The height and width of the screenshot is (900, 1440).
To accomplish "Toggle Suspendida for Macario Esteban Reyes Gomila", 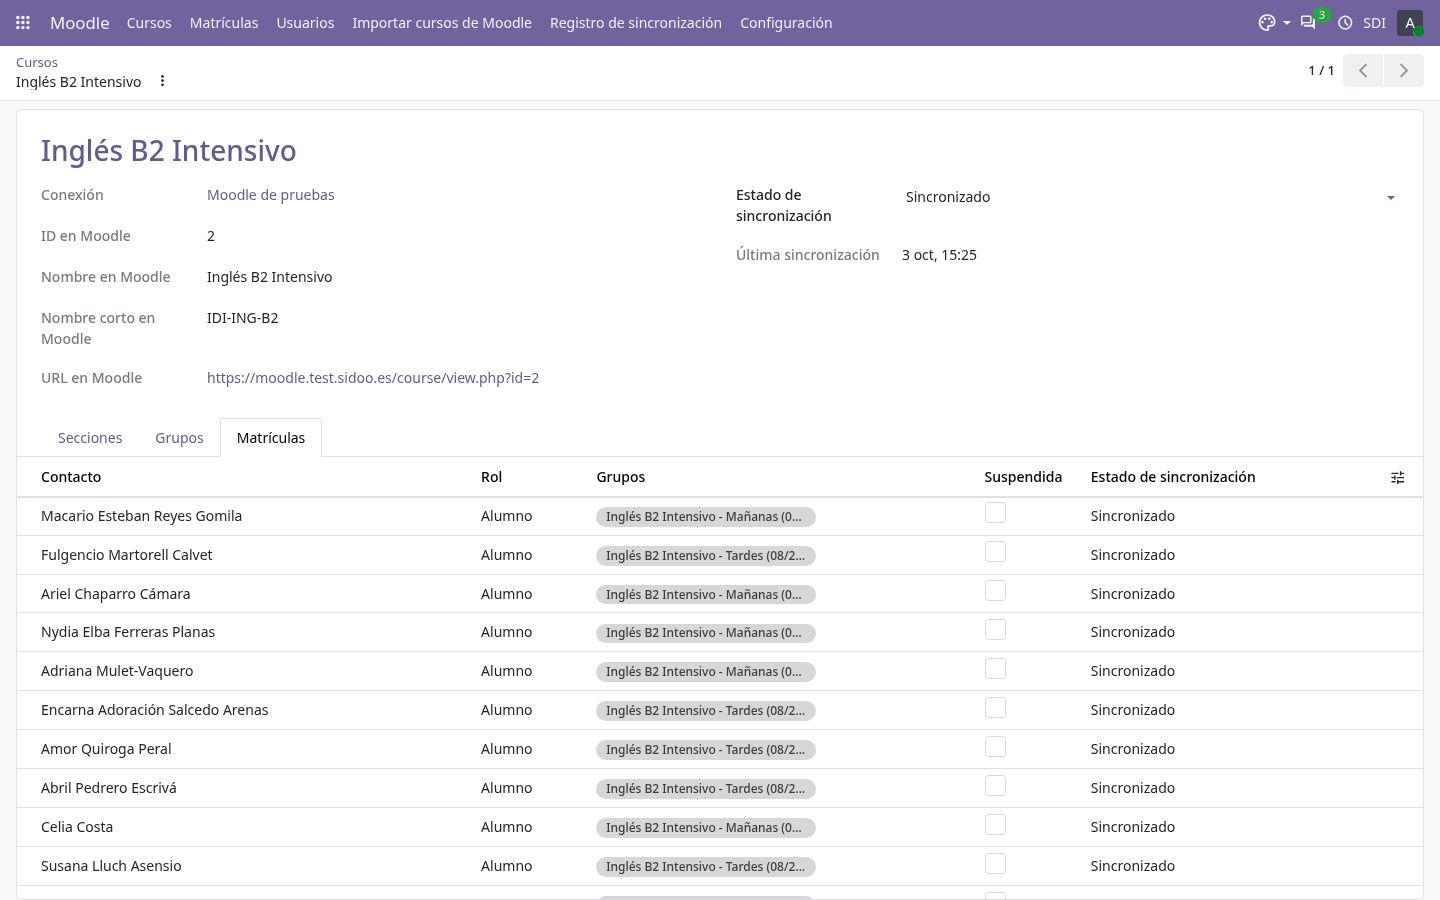I will [x=995, y=513].
